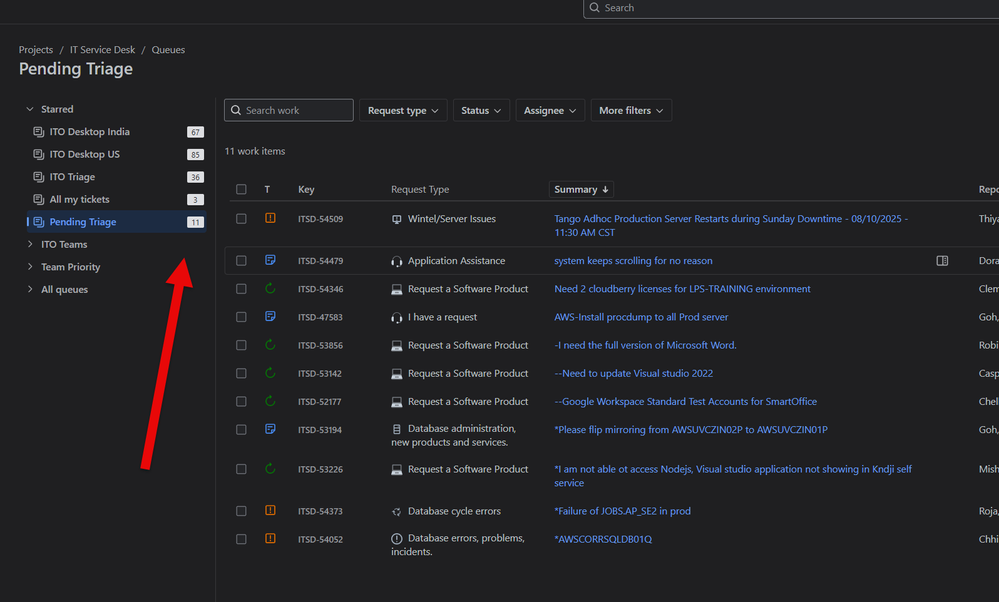Expand the ITO Teams section
This screenshot has height=602, width=999.
click(30, 244)
